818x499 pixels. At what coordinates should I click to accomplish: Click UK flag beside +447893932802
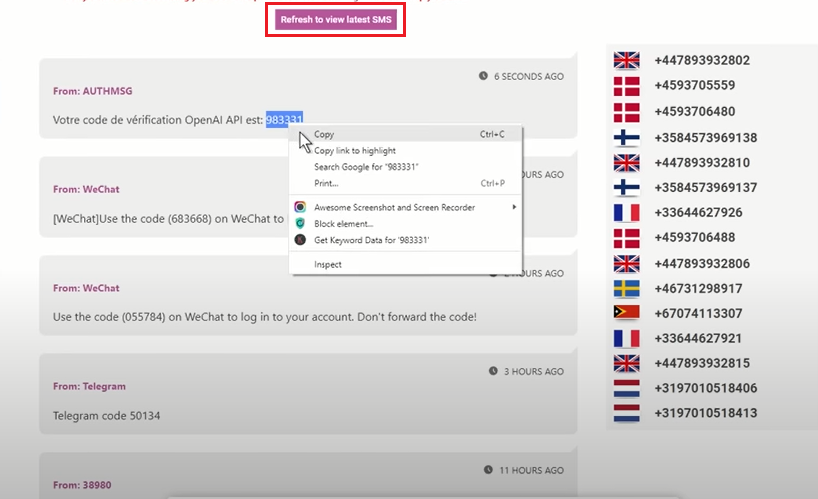click(627, 60)
